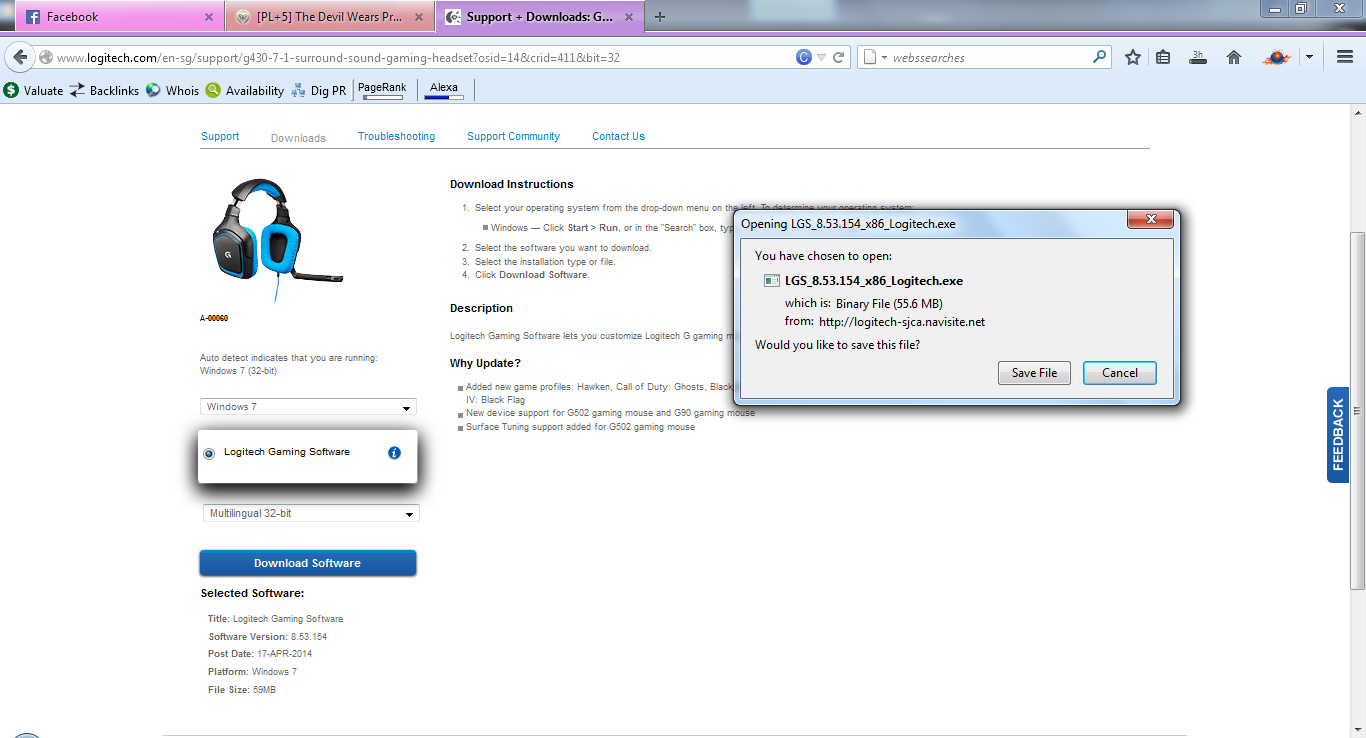Screen dimensions: 1366x738
Task: Click the G430 headset product image
Action: [277, 239]
